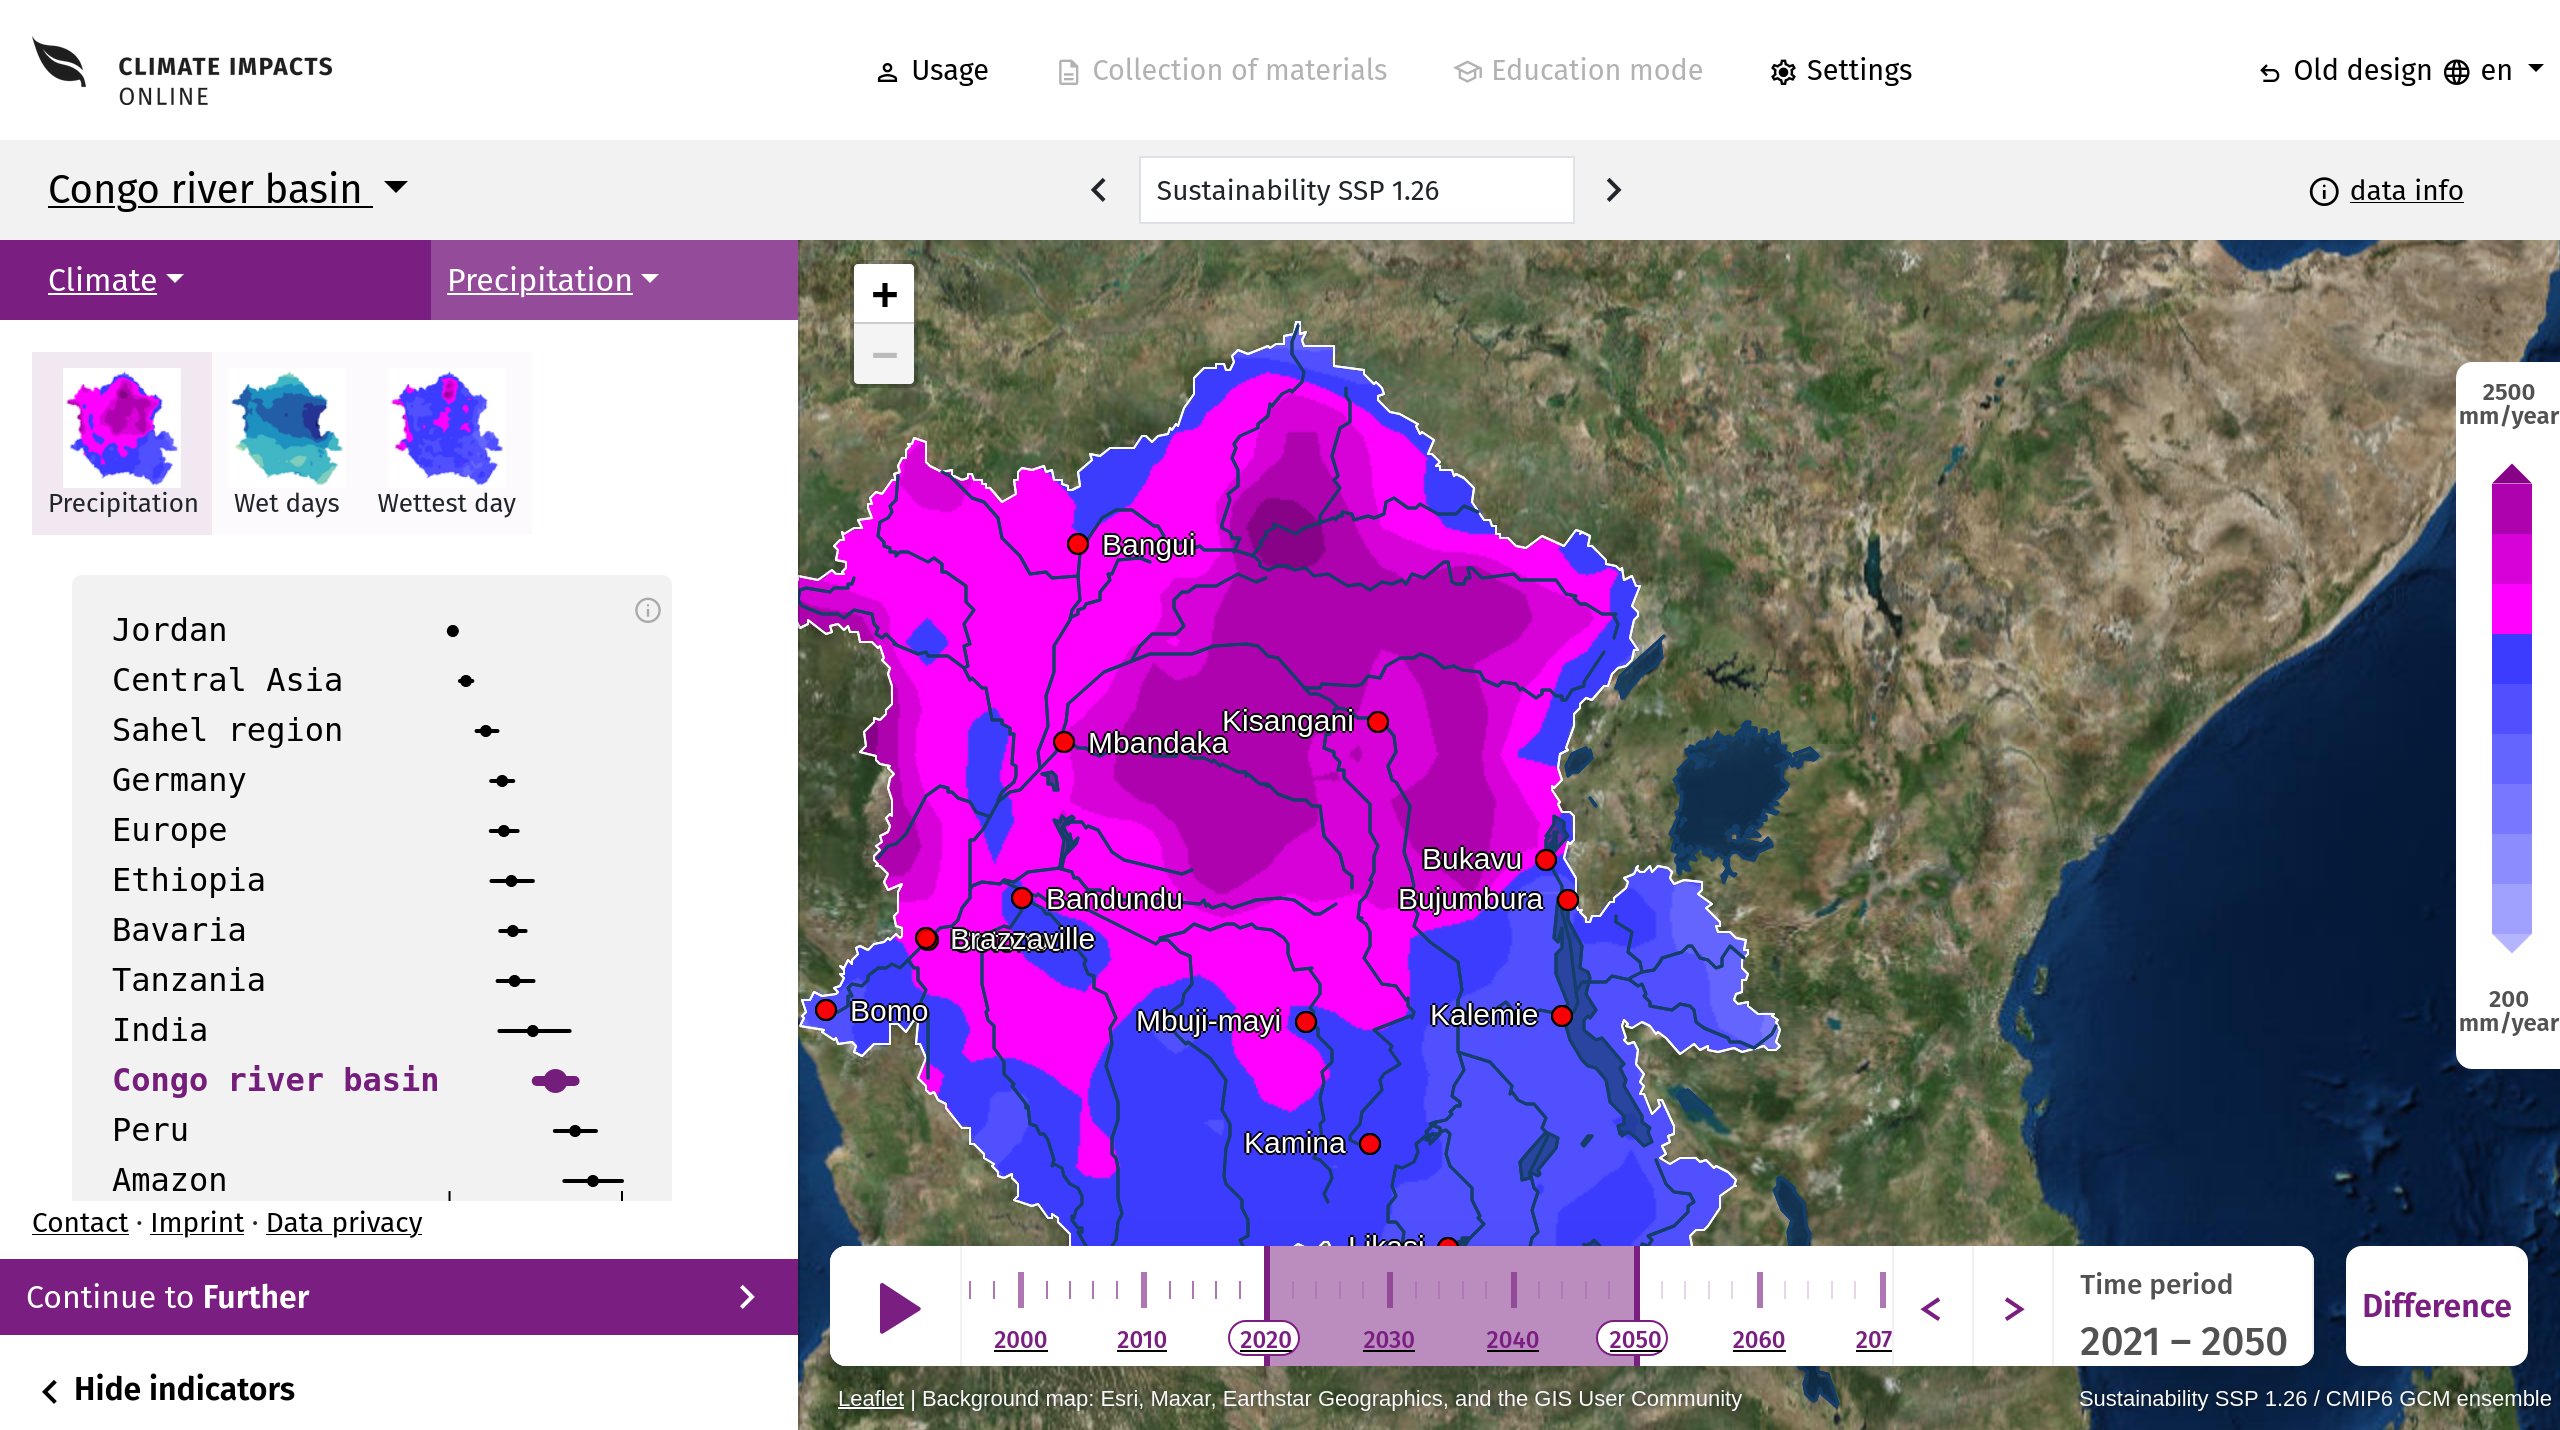Step time period backward arrow
This screenshot has height=1430, width=2560.
point(1931,1308)
